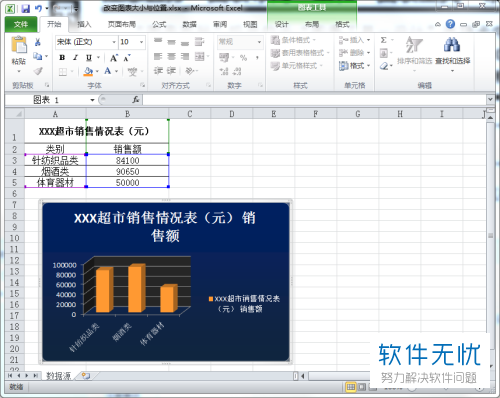Click the Cut scissors icon
Image resolution: width=500 pixels, height=398 pixels.
coord(38,42)
